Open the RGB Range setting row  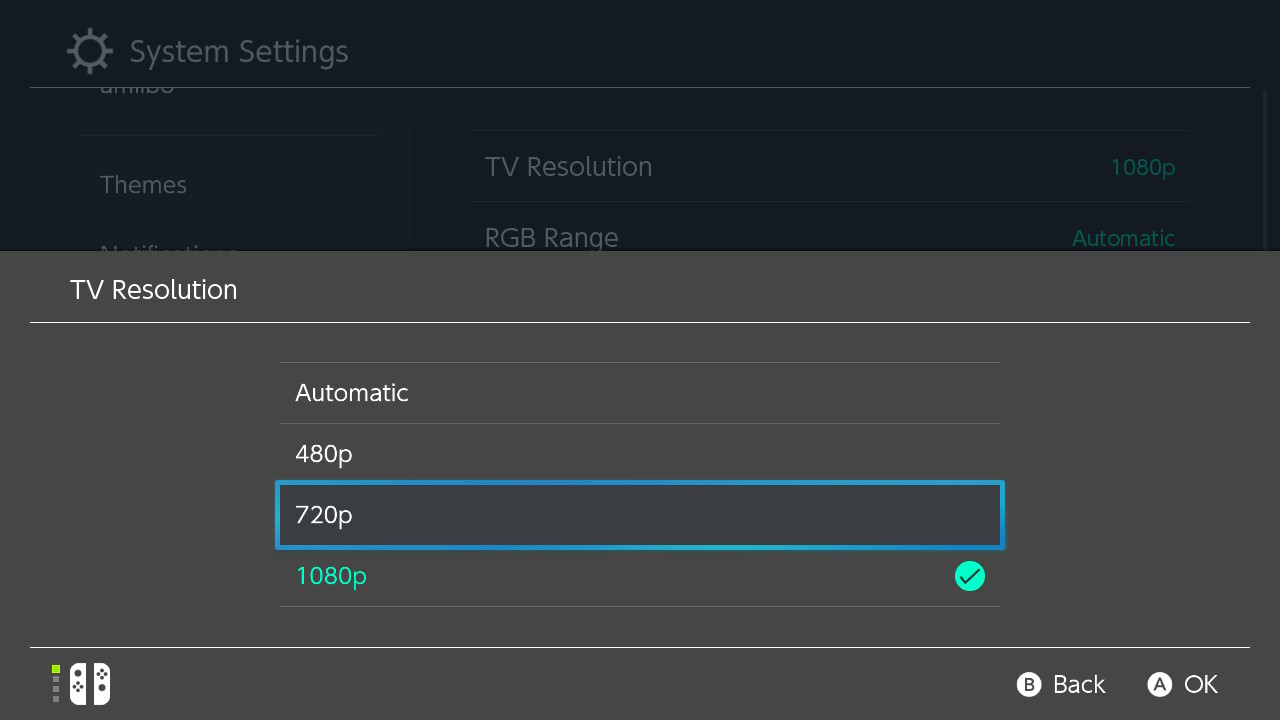tap(829, 237)
